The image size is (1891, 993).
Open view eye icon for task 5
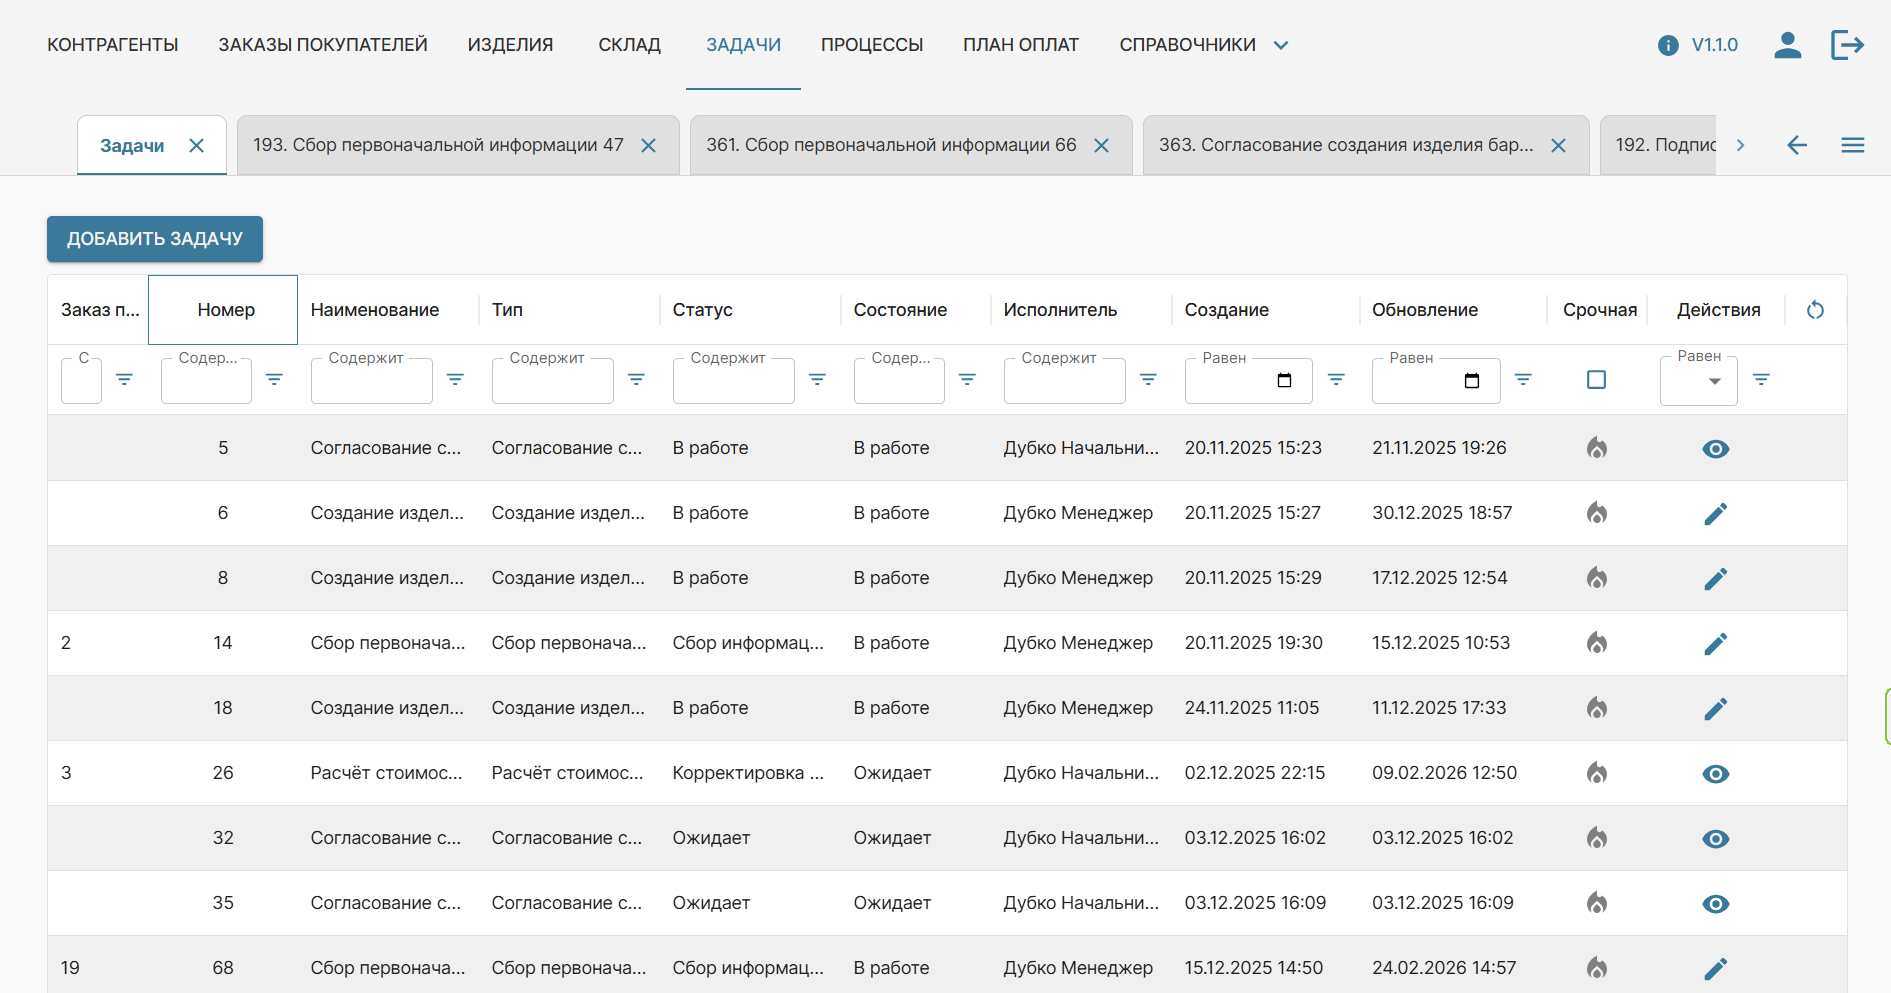pyautogui.click(x=1715, y=449)
